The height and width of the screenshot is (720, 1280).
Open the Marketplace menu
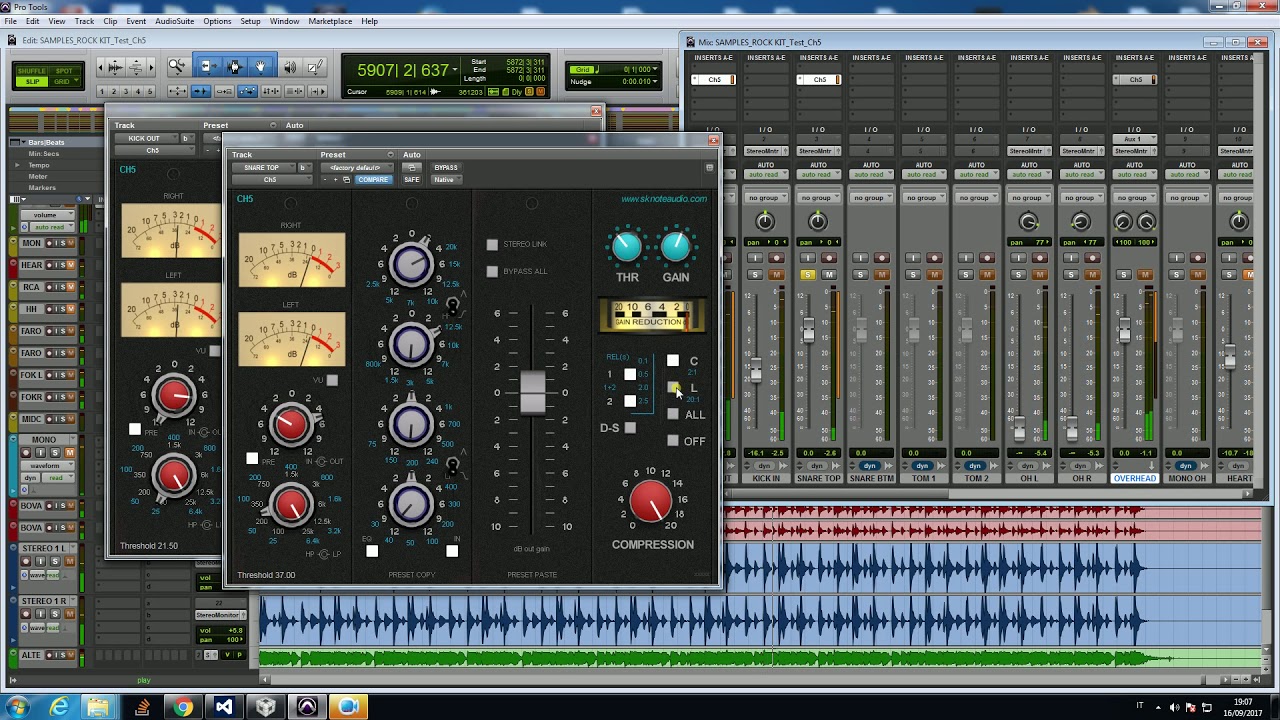click(330, 21)
